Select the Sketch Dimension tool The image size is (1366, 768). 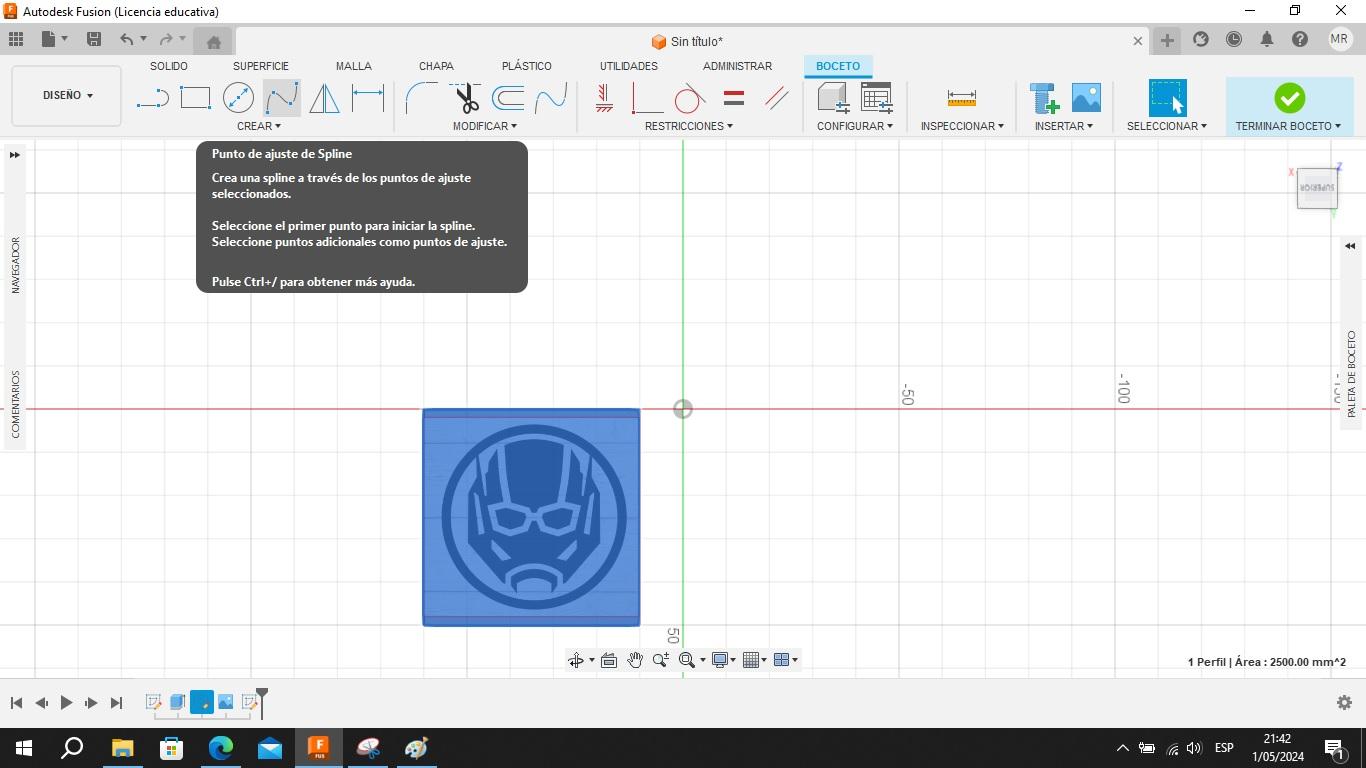pyautogui.click(x=367, y=98)
